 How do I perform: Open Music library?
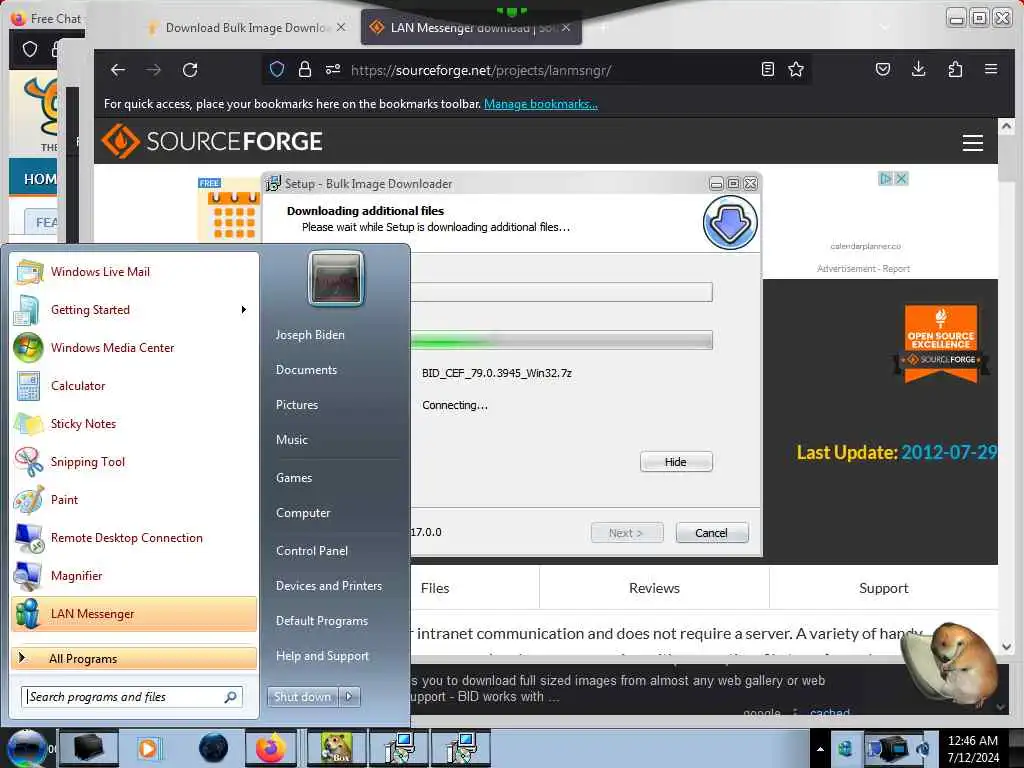click(x=292, y=440)
